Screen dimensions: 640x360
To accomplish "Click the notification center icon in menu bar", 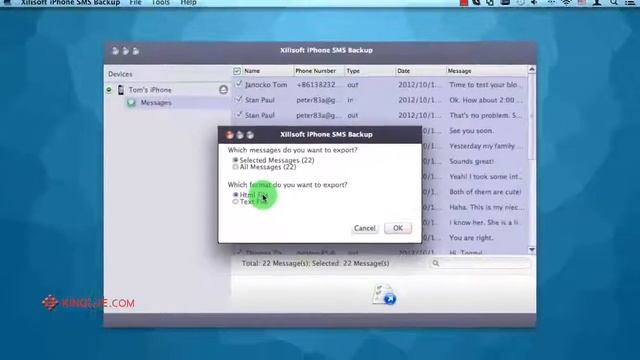I will 629,2.
